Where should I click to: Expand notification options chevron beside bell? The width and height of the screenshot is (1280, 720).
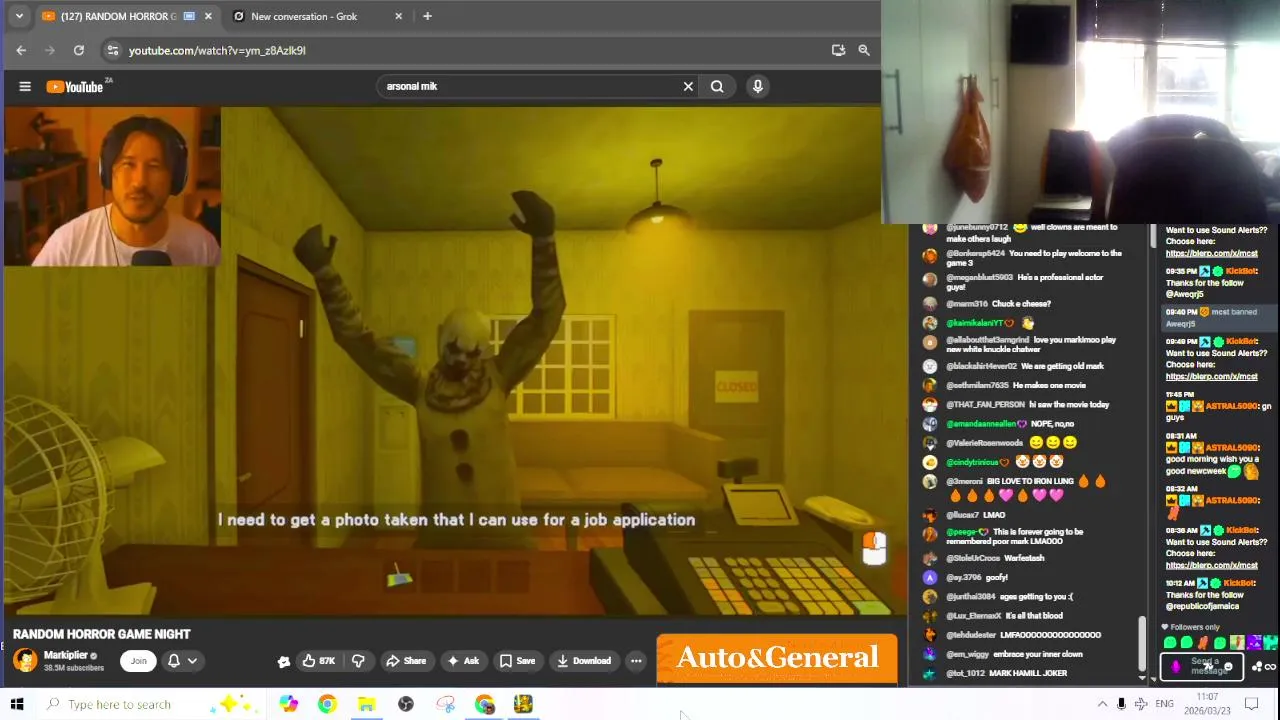point(192,661)
